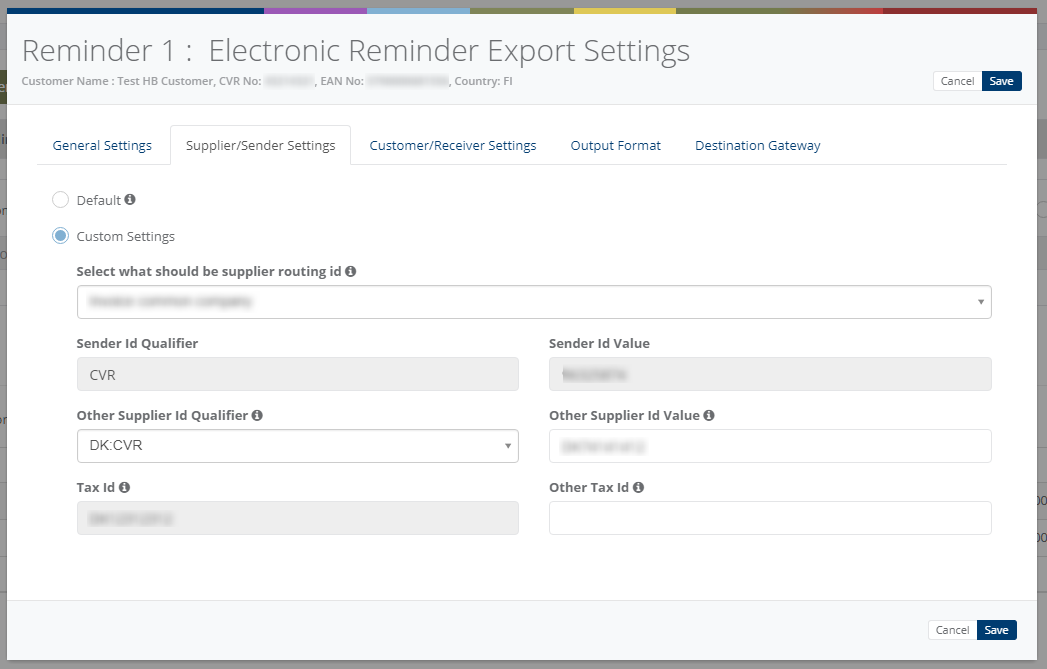Click info icon beside supplier routing id label
Image resolution: width=1047 pixels, height=669 pixels.
click(351, 271)
